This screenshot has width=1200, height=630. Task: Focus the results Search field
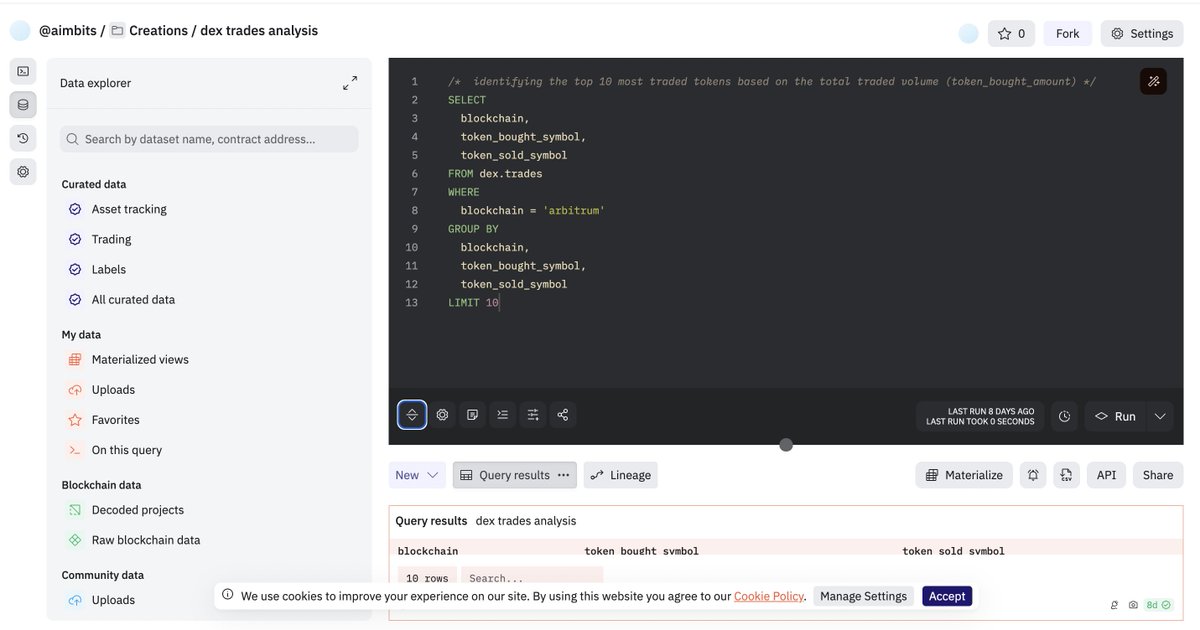pos(531,578)
